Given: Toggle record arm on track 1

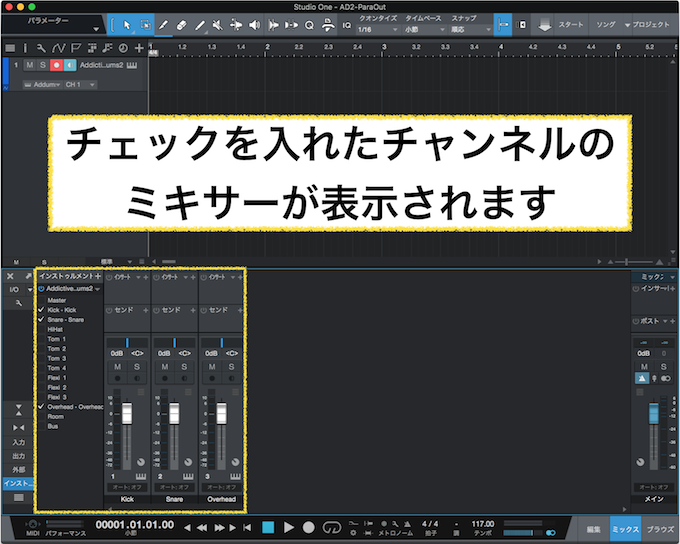Looking at the screenshot, I should click(56, 65).
